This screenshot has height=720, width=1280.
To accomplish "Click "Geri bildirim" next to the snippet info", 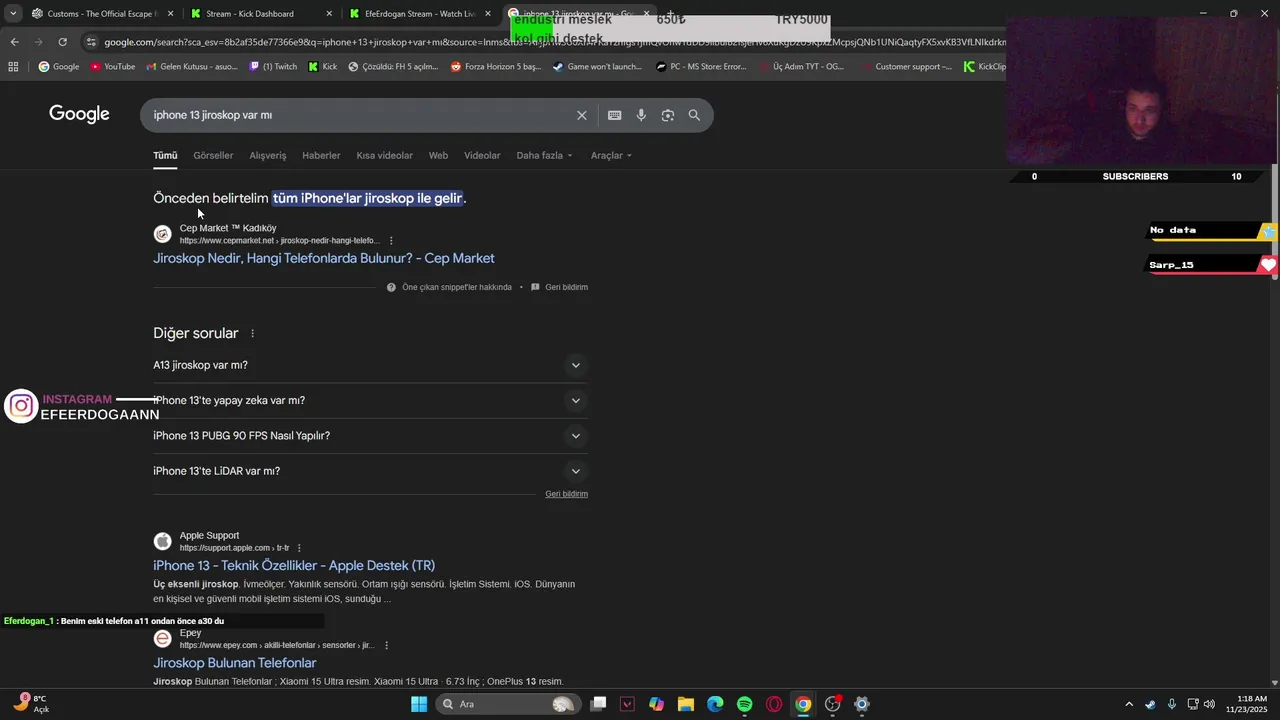I will [566, 287].
